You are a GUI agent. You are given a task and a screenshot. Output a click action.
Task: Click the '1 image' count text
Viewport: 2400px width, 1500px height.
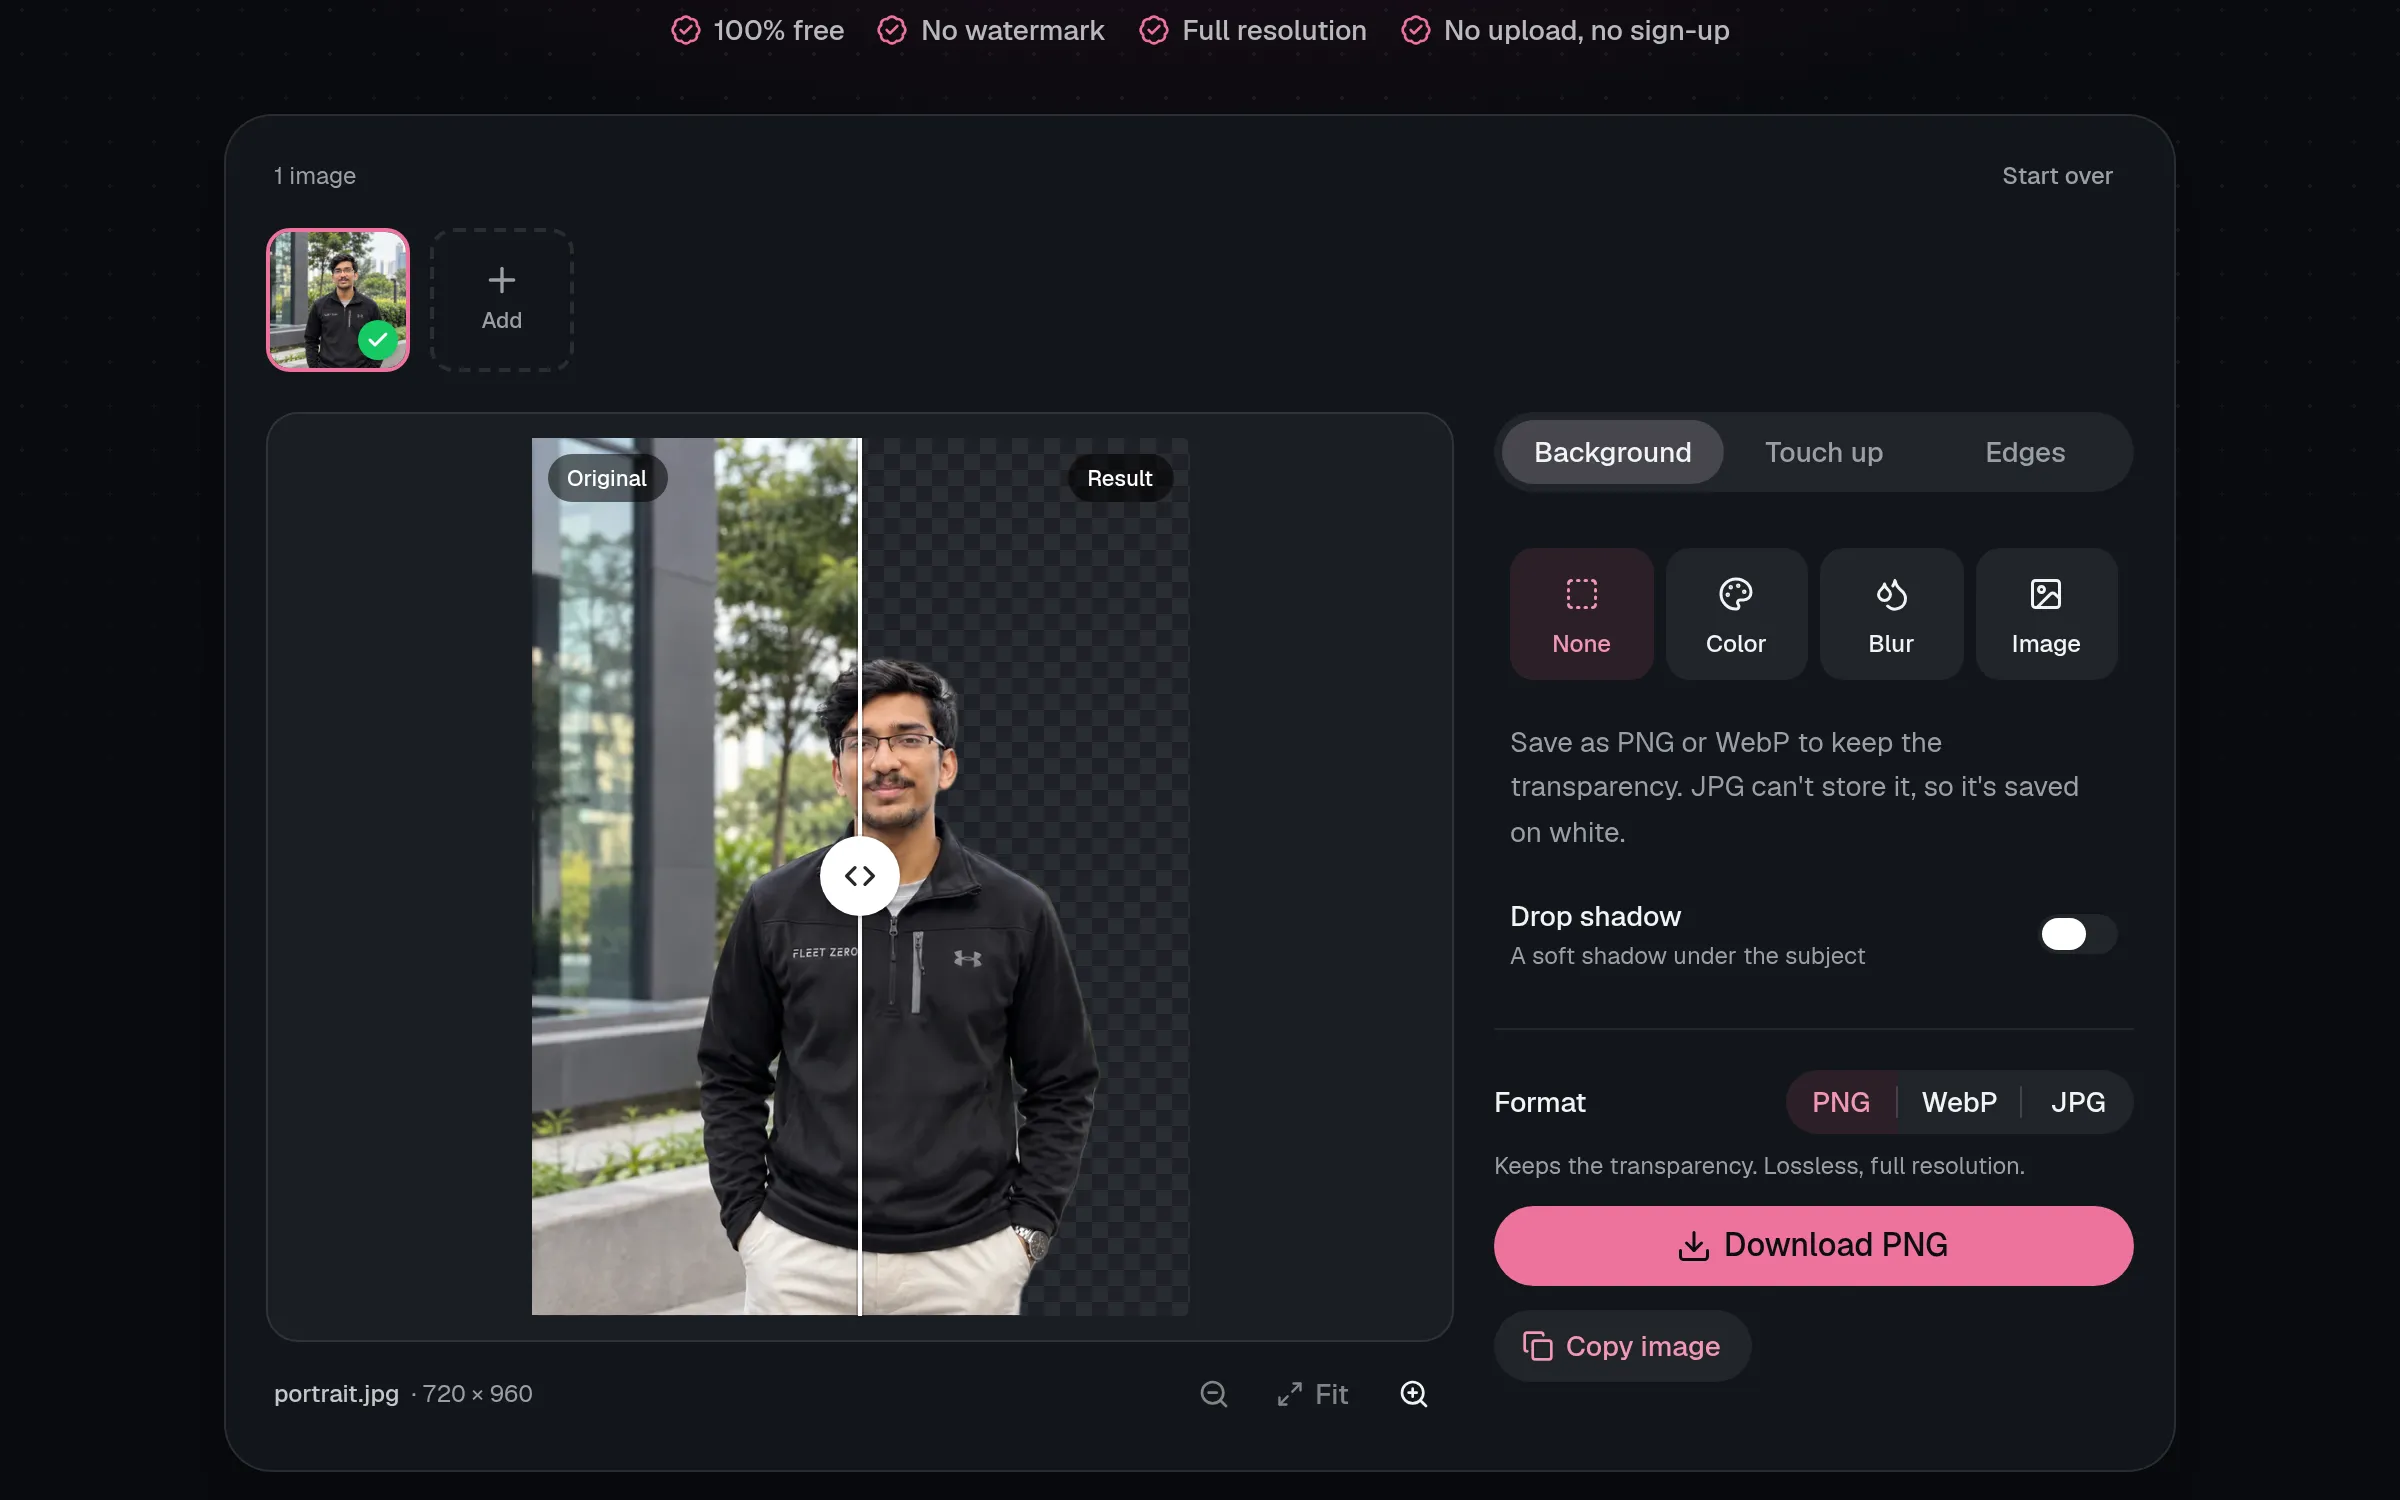tap(315, 176)
